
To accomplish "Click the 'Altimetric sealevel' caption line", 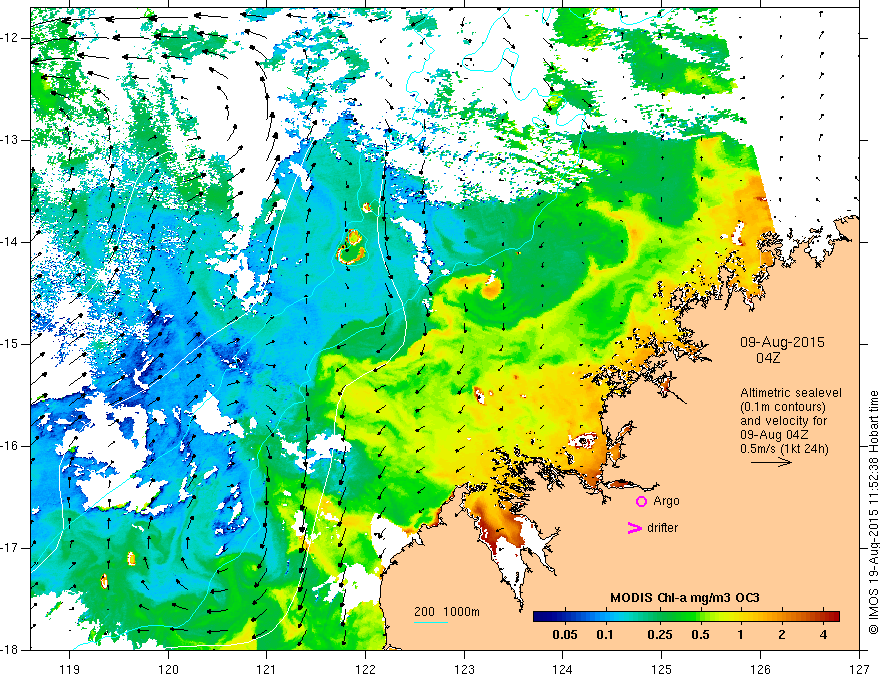I will (791, 393).
